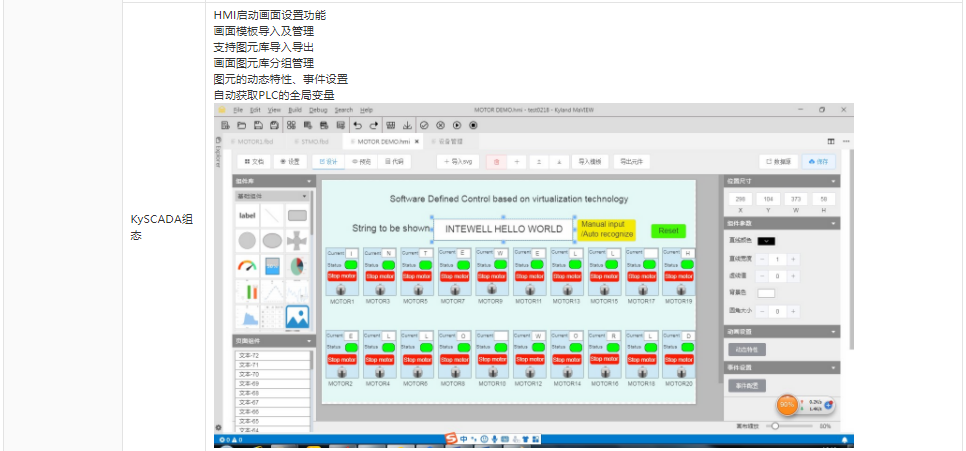Choose the image picture component
966x451 pixels.
[x=297, y=317]
